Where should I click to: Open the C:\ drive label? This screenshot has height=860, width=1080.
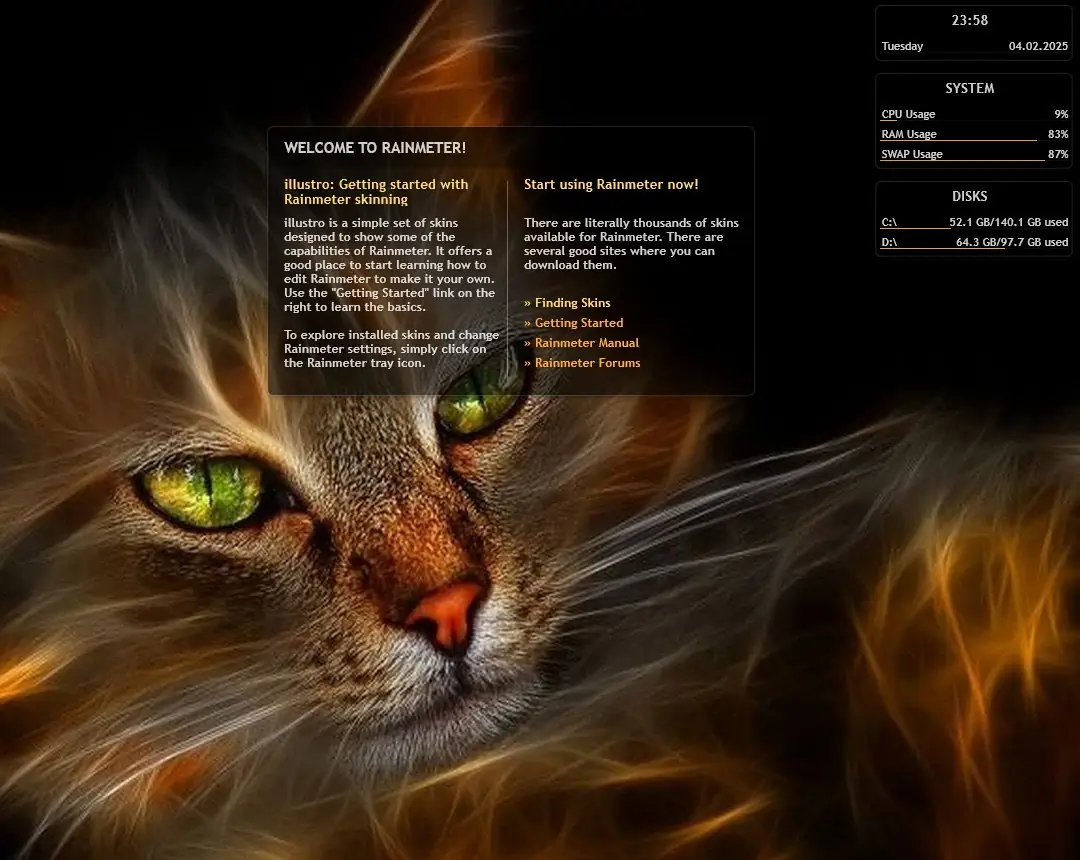point(889,222)
